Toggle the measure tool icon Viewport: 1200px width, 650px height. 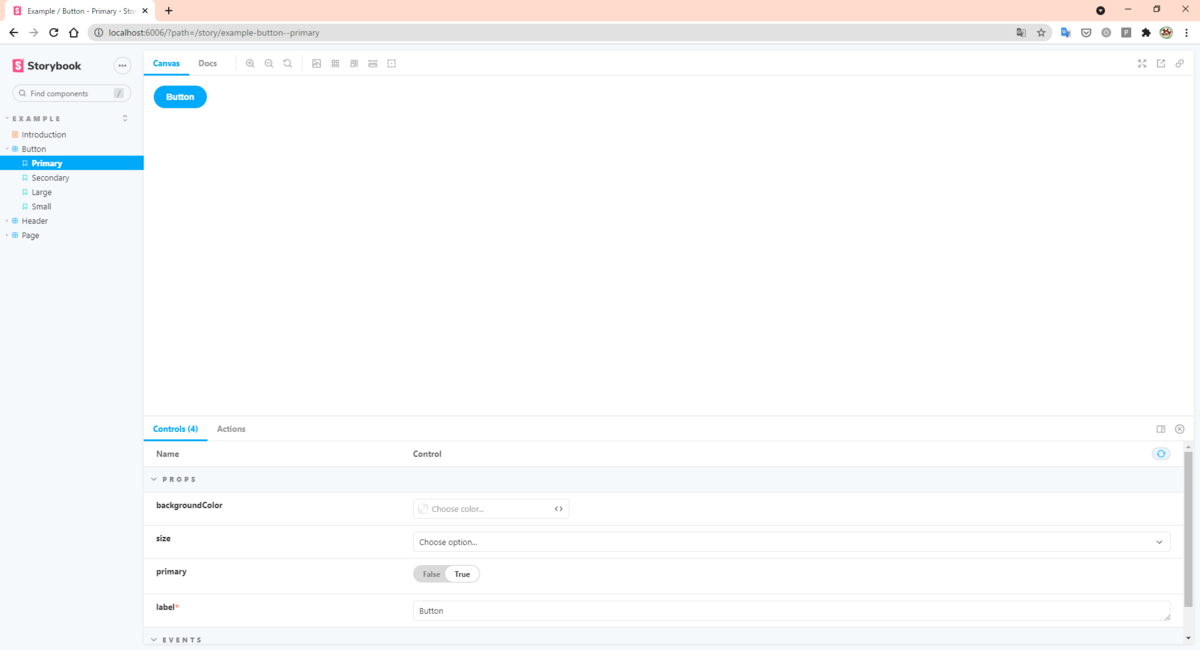[373, 63]
